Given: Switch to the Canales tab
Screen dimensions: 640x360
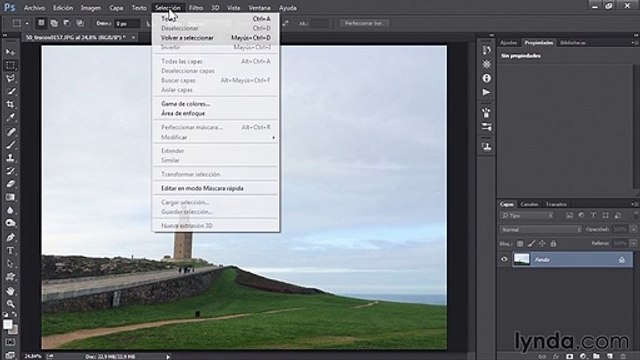Looking at the screenshot, I should point(529,204).
